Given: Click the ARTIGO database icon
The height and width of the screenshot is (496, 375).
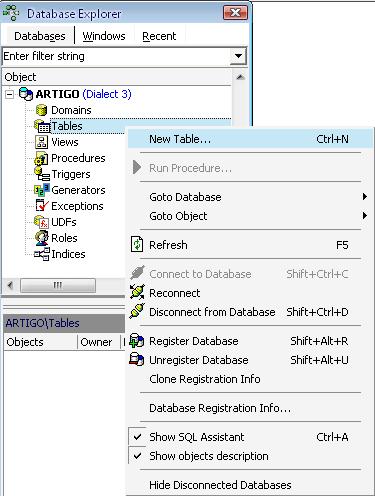Looking at the screenshot, I should coord(26,94).
